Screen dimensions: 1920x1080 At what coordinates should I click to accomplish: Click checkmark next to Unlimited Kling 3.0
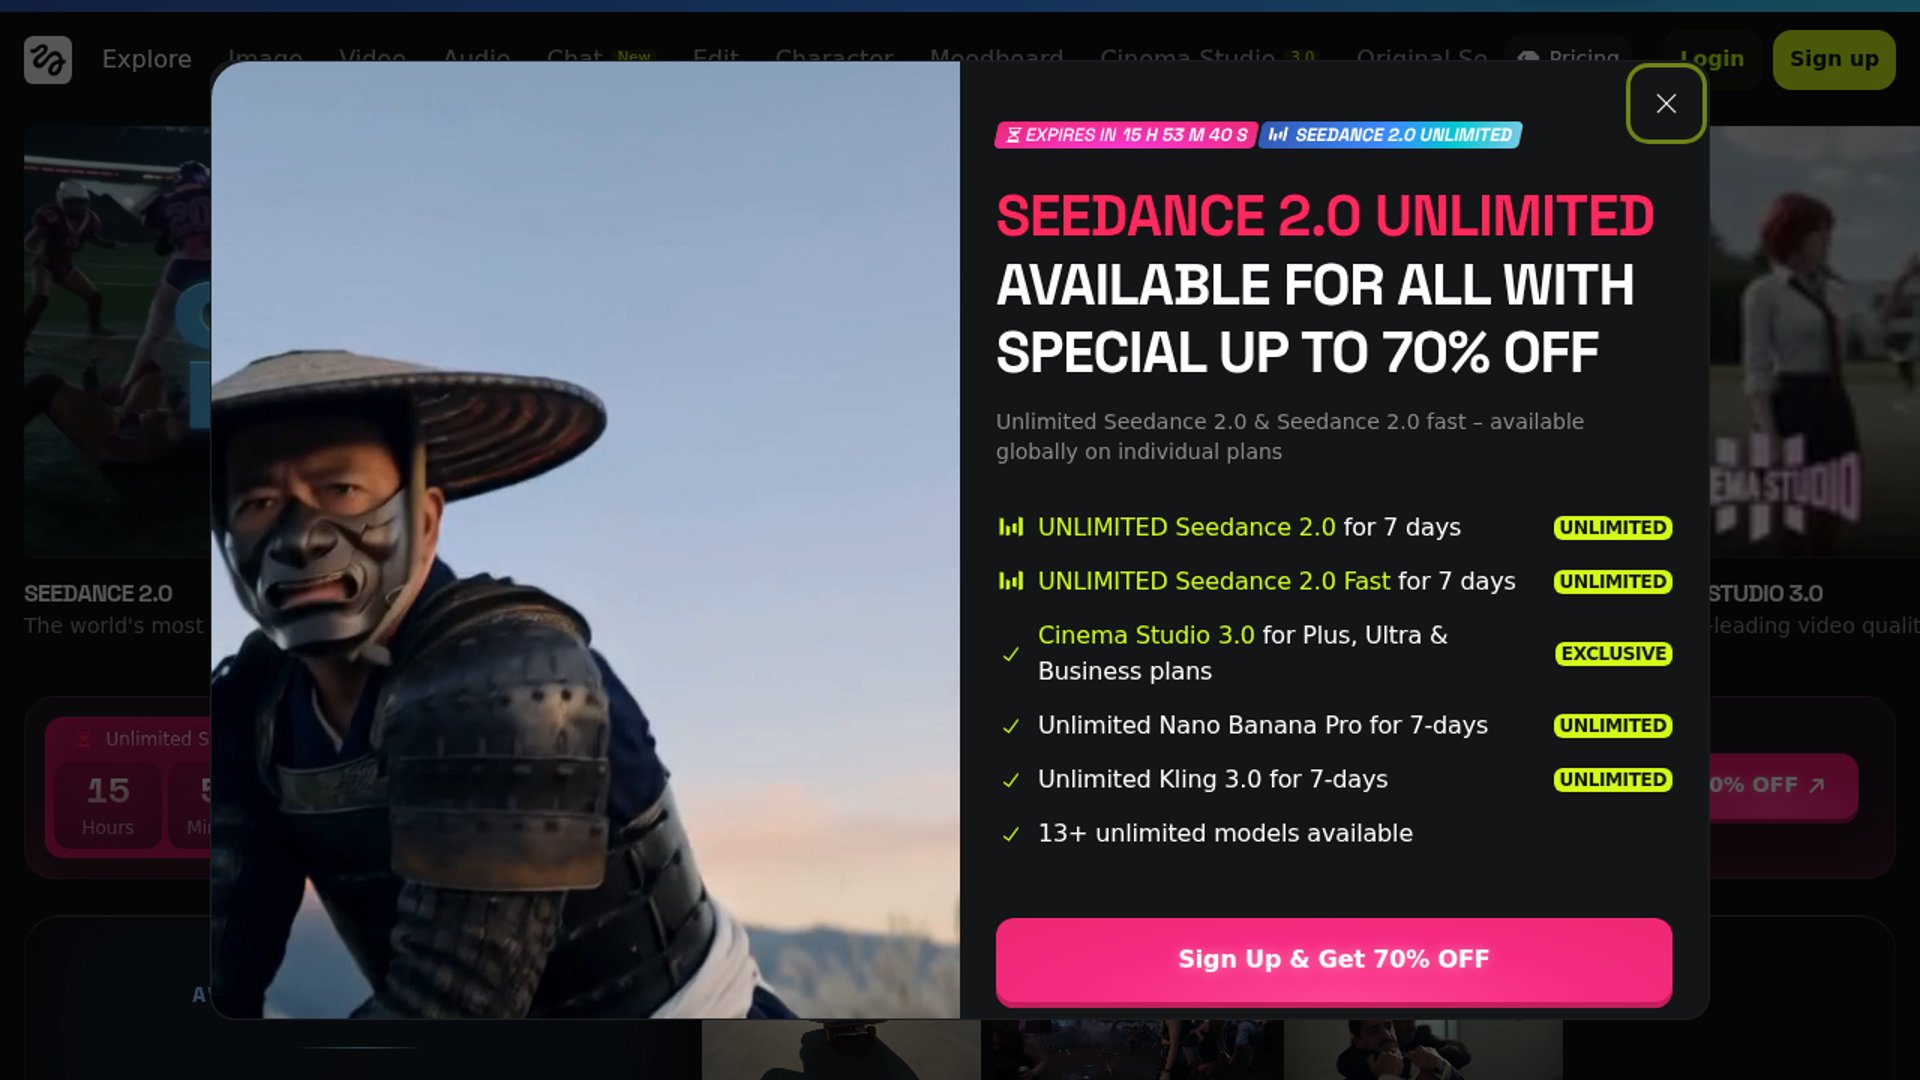click(1011, 780)
